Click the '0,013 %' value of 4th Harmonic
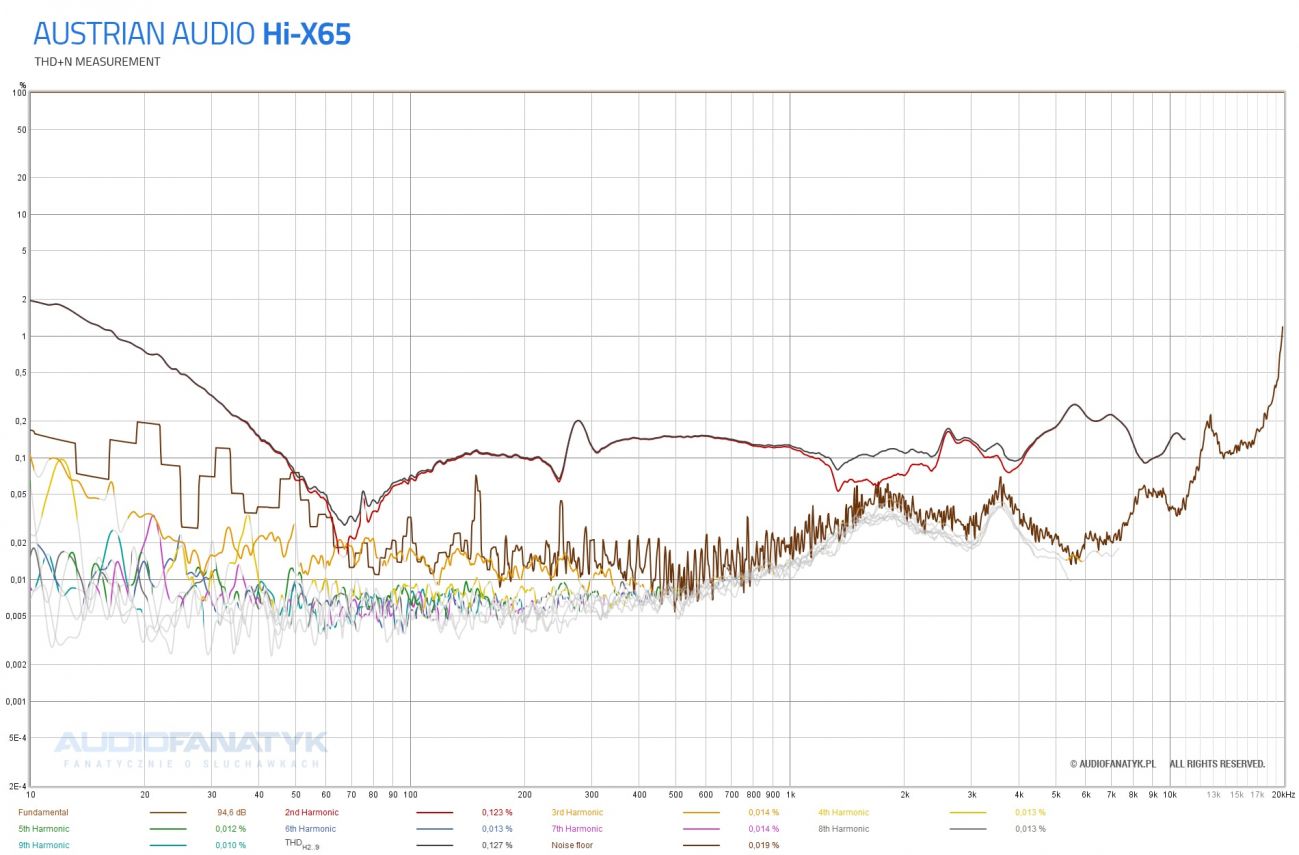 point(1030,813)
